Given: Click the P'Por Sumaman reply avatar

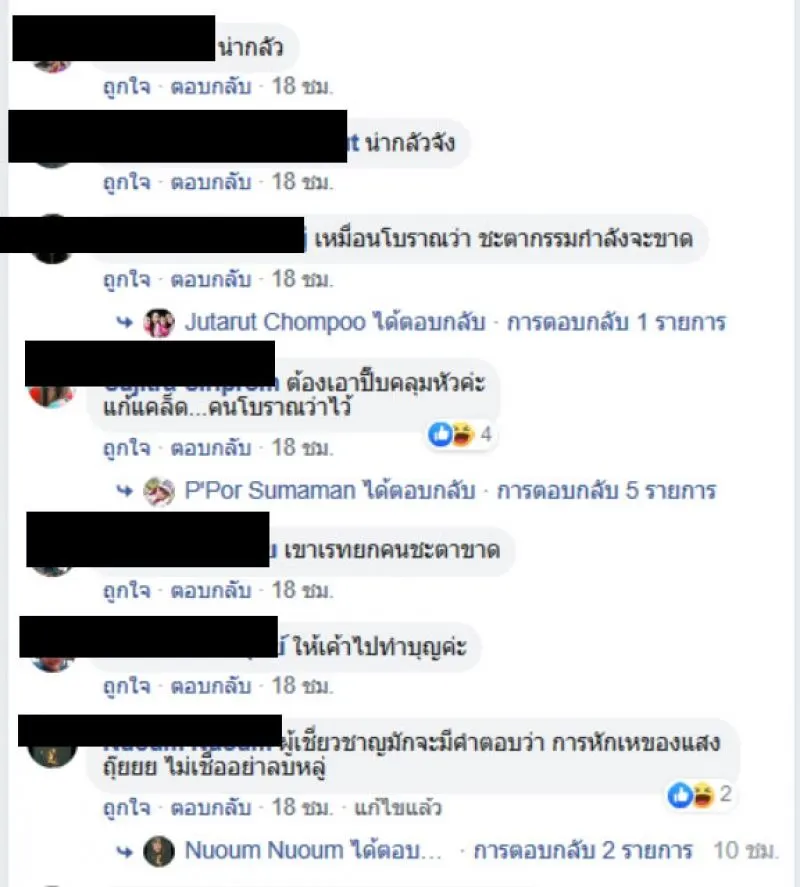Looking at the screenshot, I should point(158,491).
